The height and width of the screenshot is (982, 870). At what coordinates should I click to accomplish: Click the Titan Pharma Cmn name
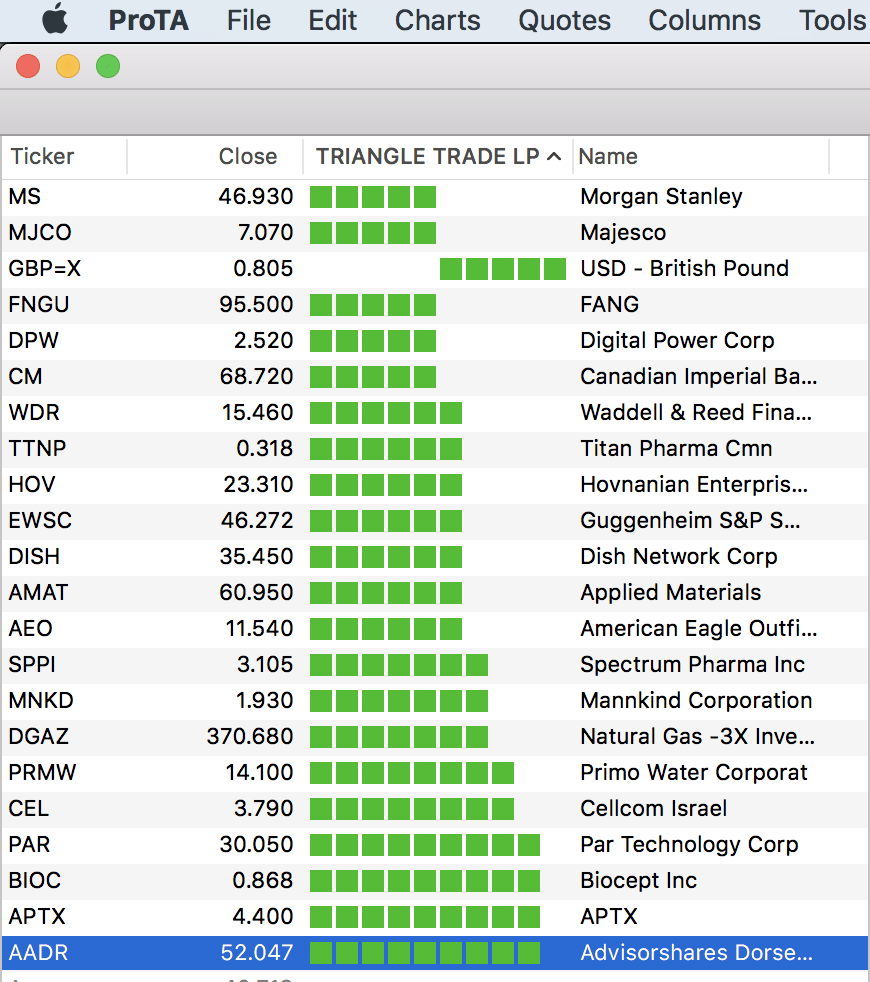[x=676, y=449]
